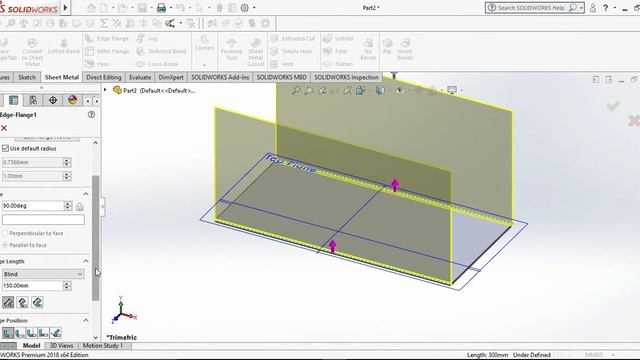Click the Edge Flange tool
640x360 pixels.
coord(107,39)
